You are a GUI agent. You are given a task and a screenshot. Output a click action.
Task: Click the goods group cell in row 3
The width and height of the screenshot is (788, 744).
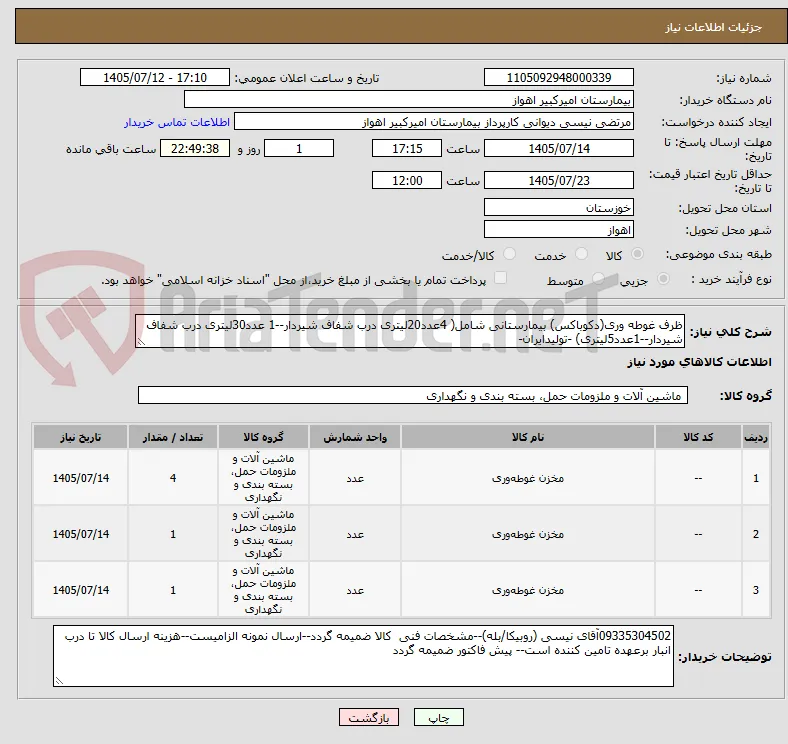coord(263,589)
